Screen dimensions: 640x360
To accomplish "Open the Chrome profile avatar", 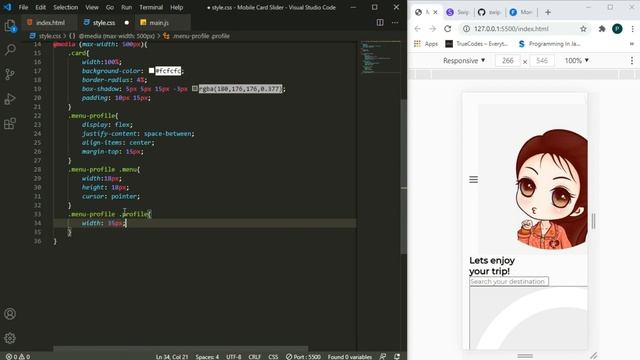I will (x=617, y=29).
